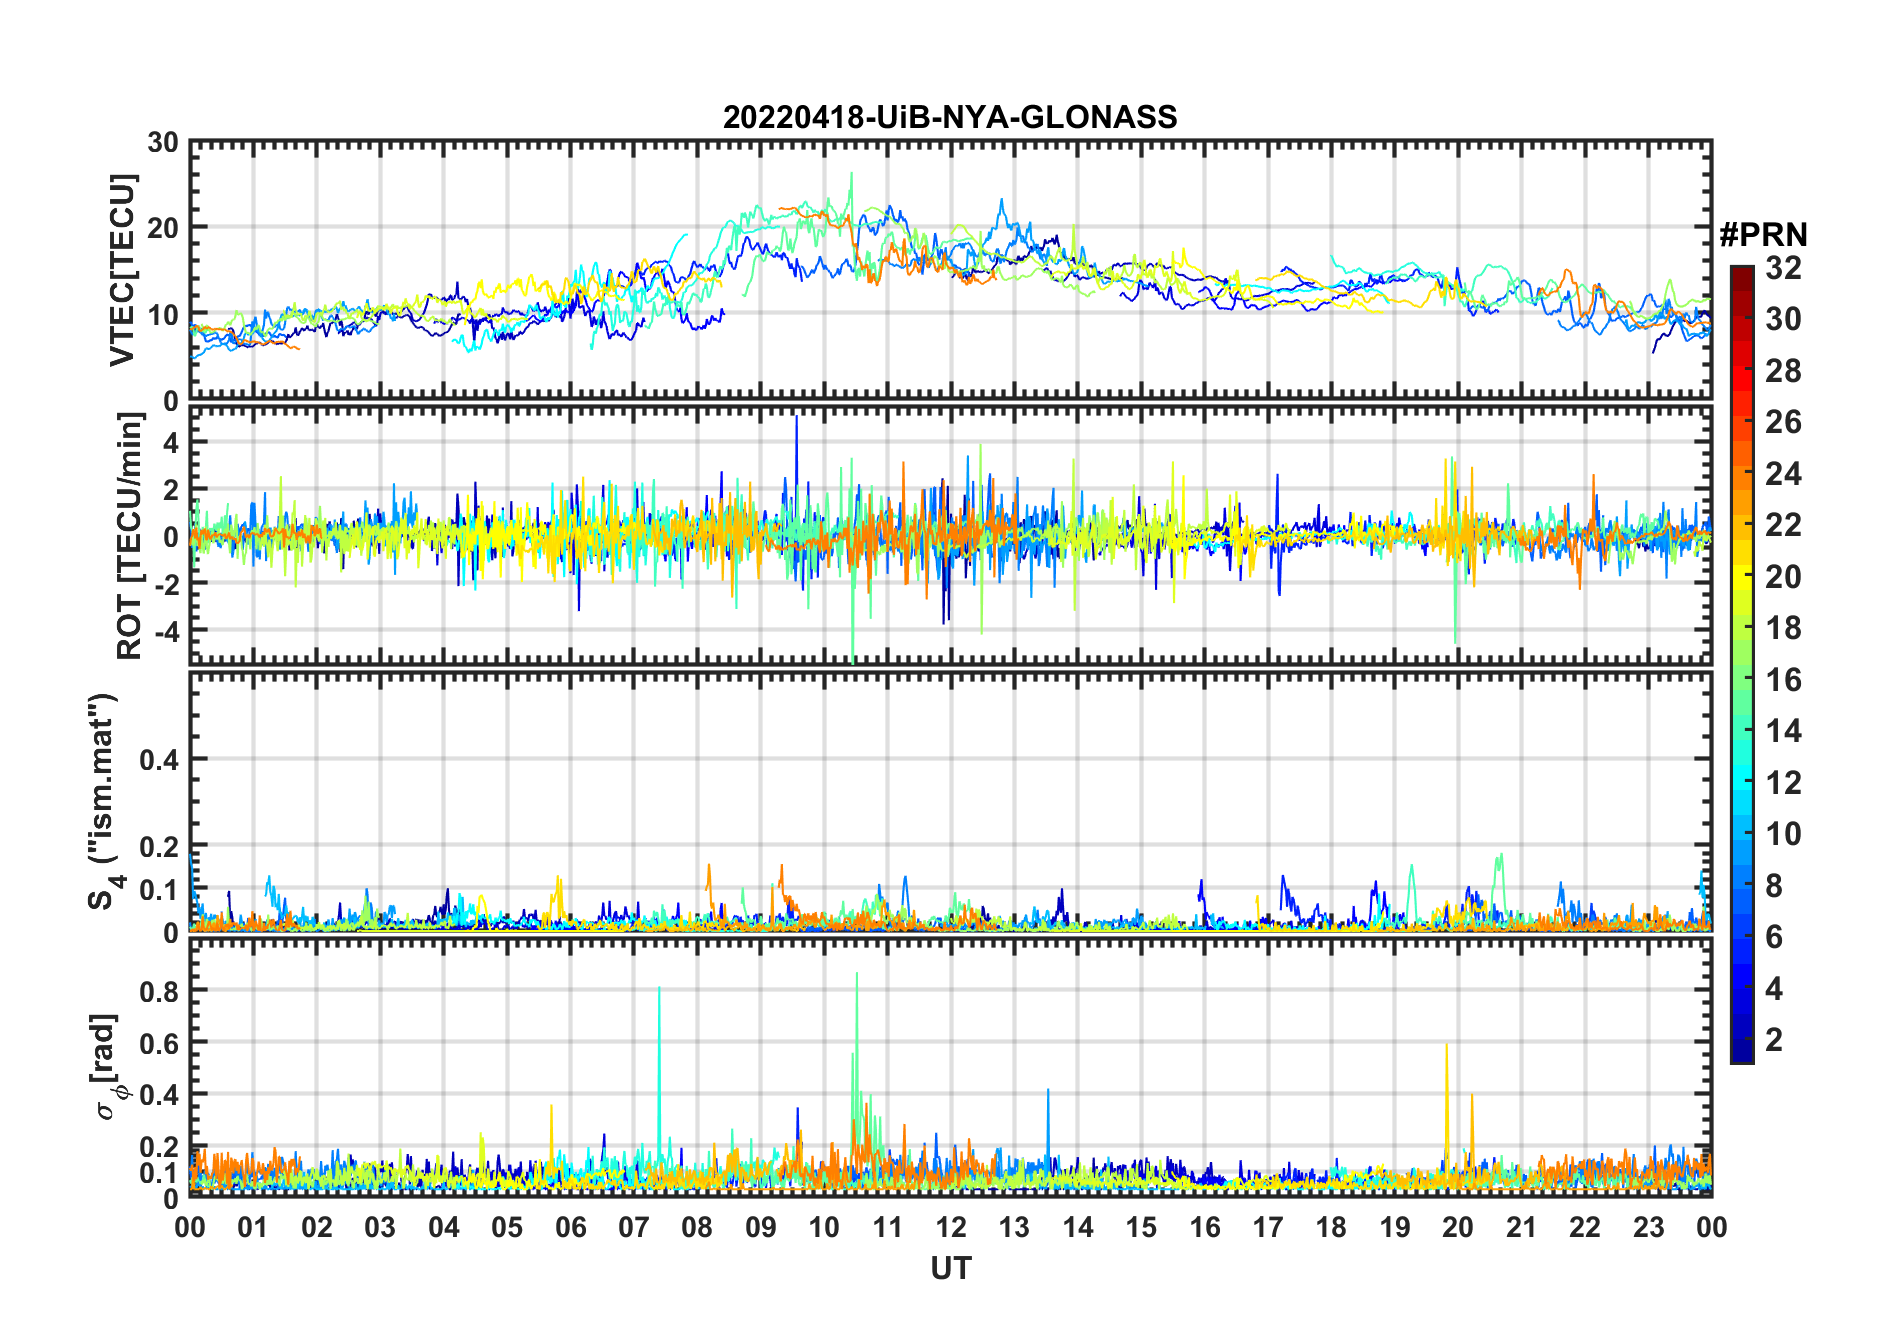The width and height of the screenshot is (1902, 1330).
Task: Click x-axis hour label 23
Action: pyautogui.click(x=1648, y=1227)
